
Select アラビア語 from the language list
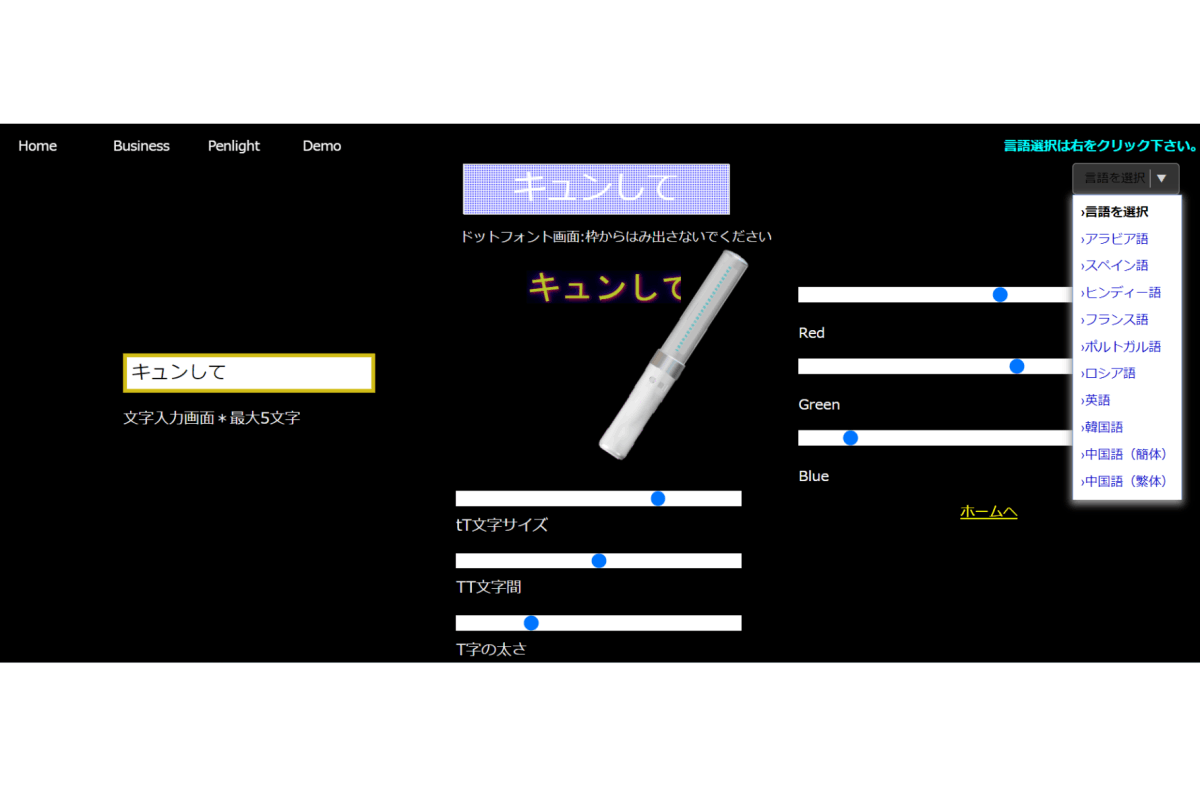pyautogui.click(x=1116, y=239)
